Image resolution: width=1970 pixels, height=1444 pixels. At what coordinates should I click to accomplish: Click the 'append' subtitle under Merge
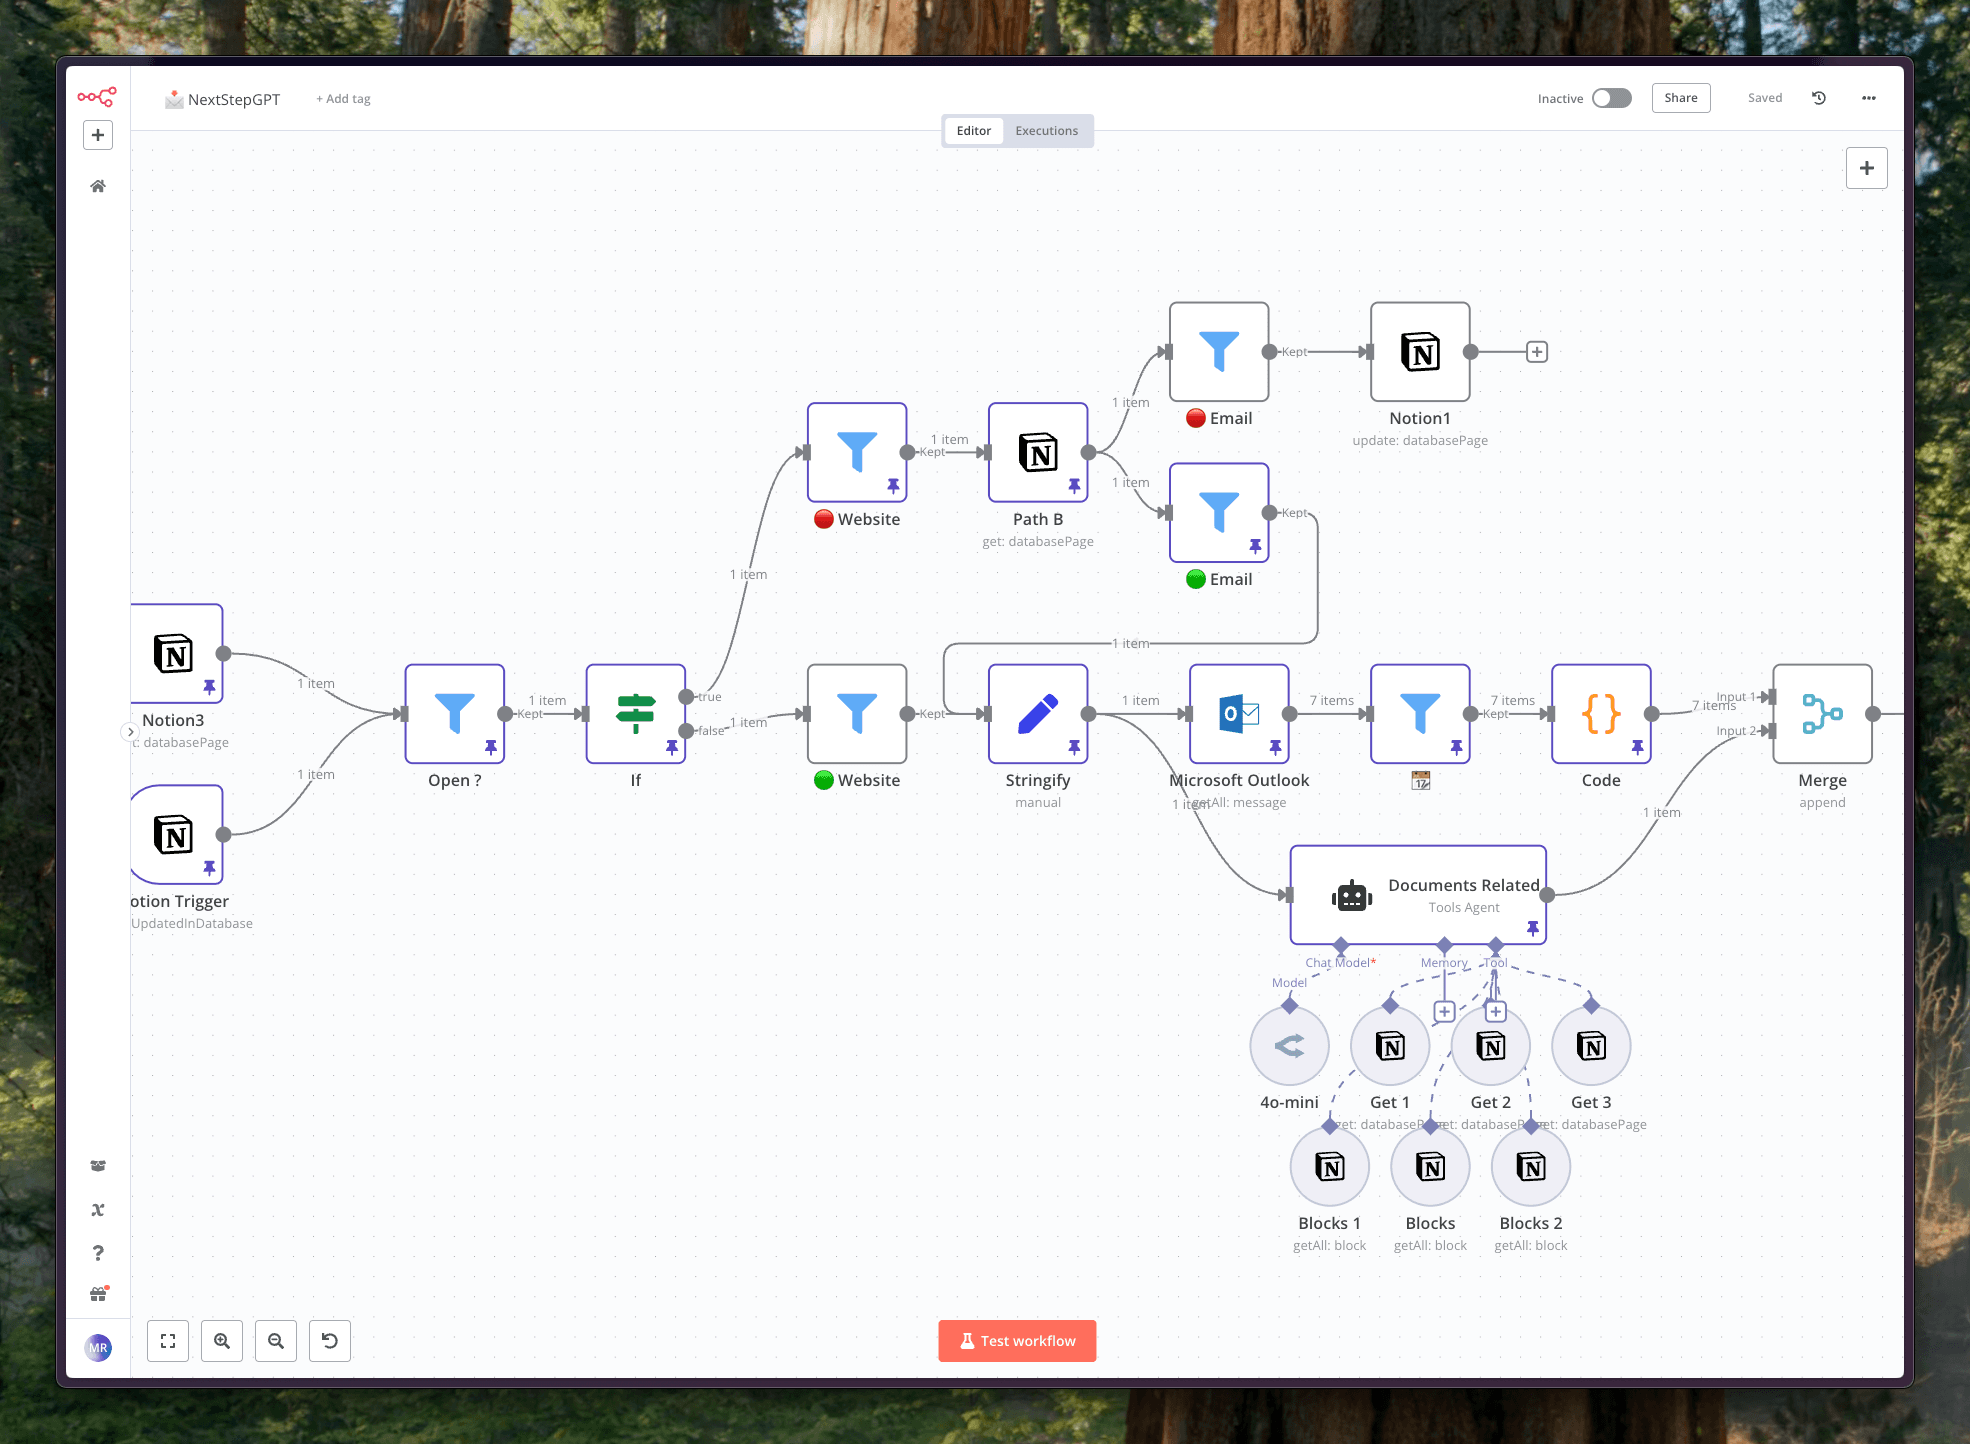pos(1822,803)
